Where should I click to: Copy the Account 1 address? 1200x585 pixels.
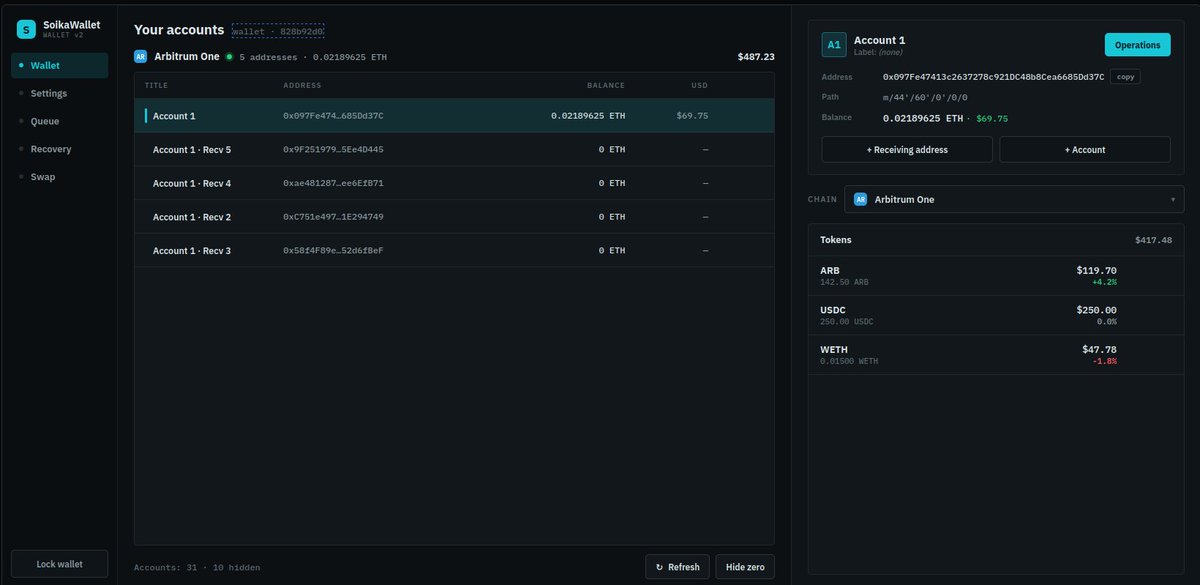click(x=1125, y=77)
